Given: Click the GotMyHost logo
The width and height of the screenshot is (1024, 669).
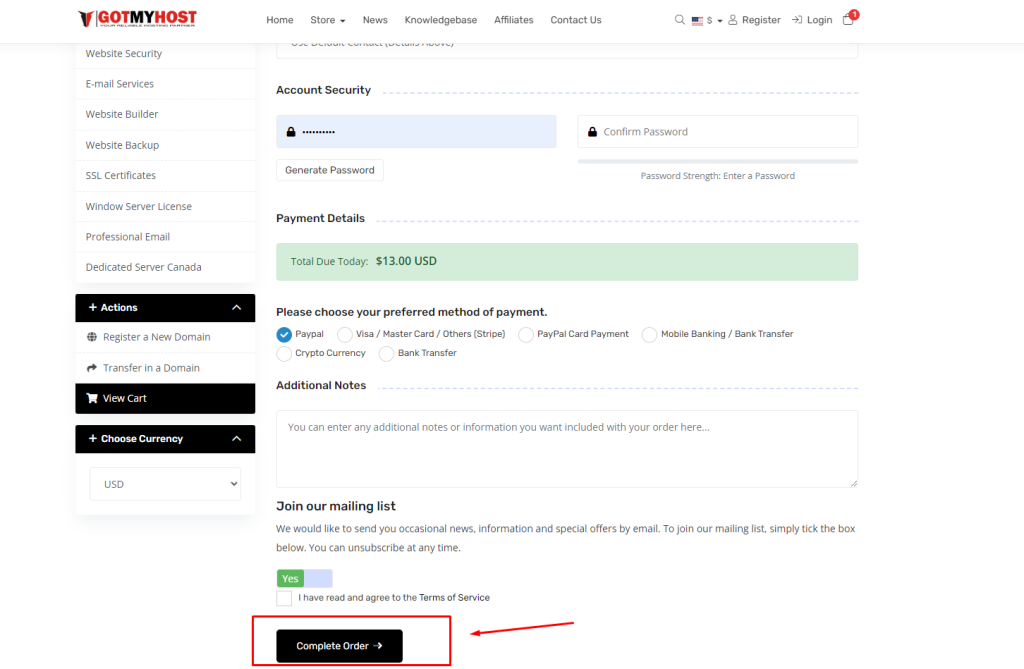Looking at the screenshot, I should 138,19.
